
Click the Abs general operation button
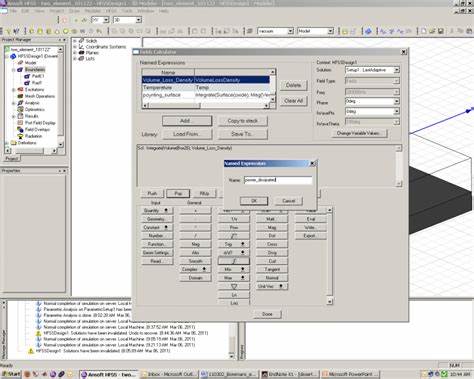pos(196,253)
